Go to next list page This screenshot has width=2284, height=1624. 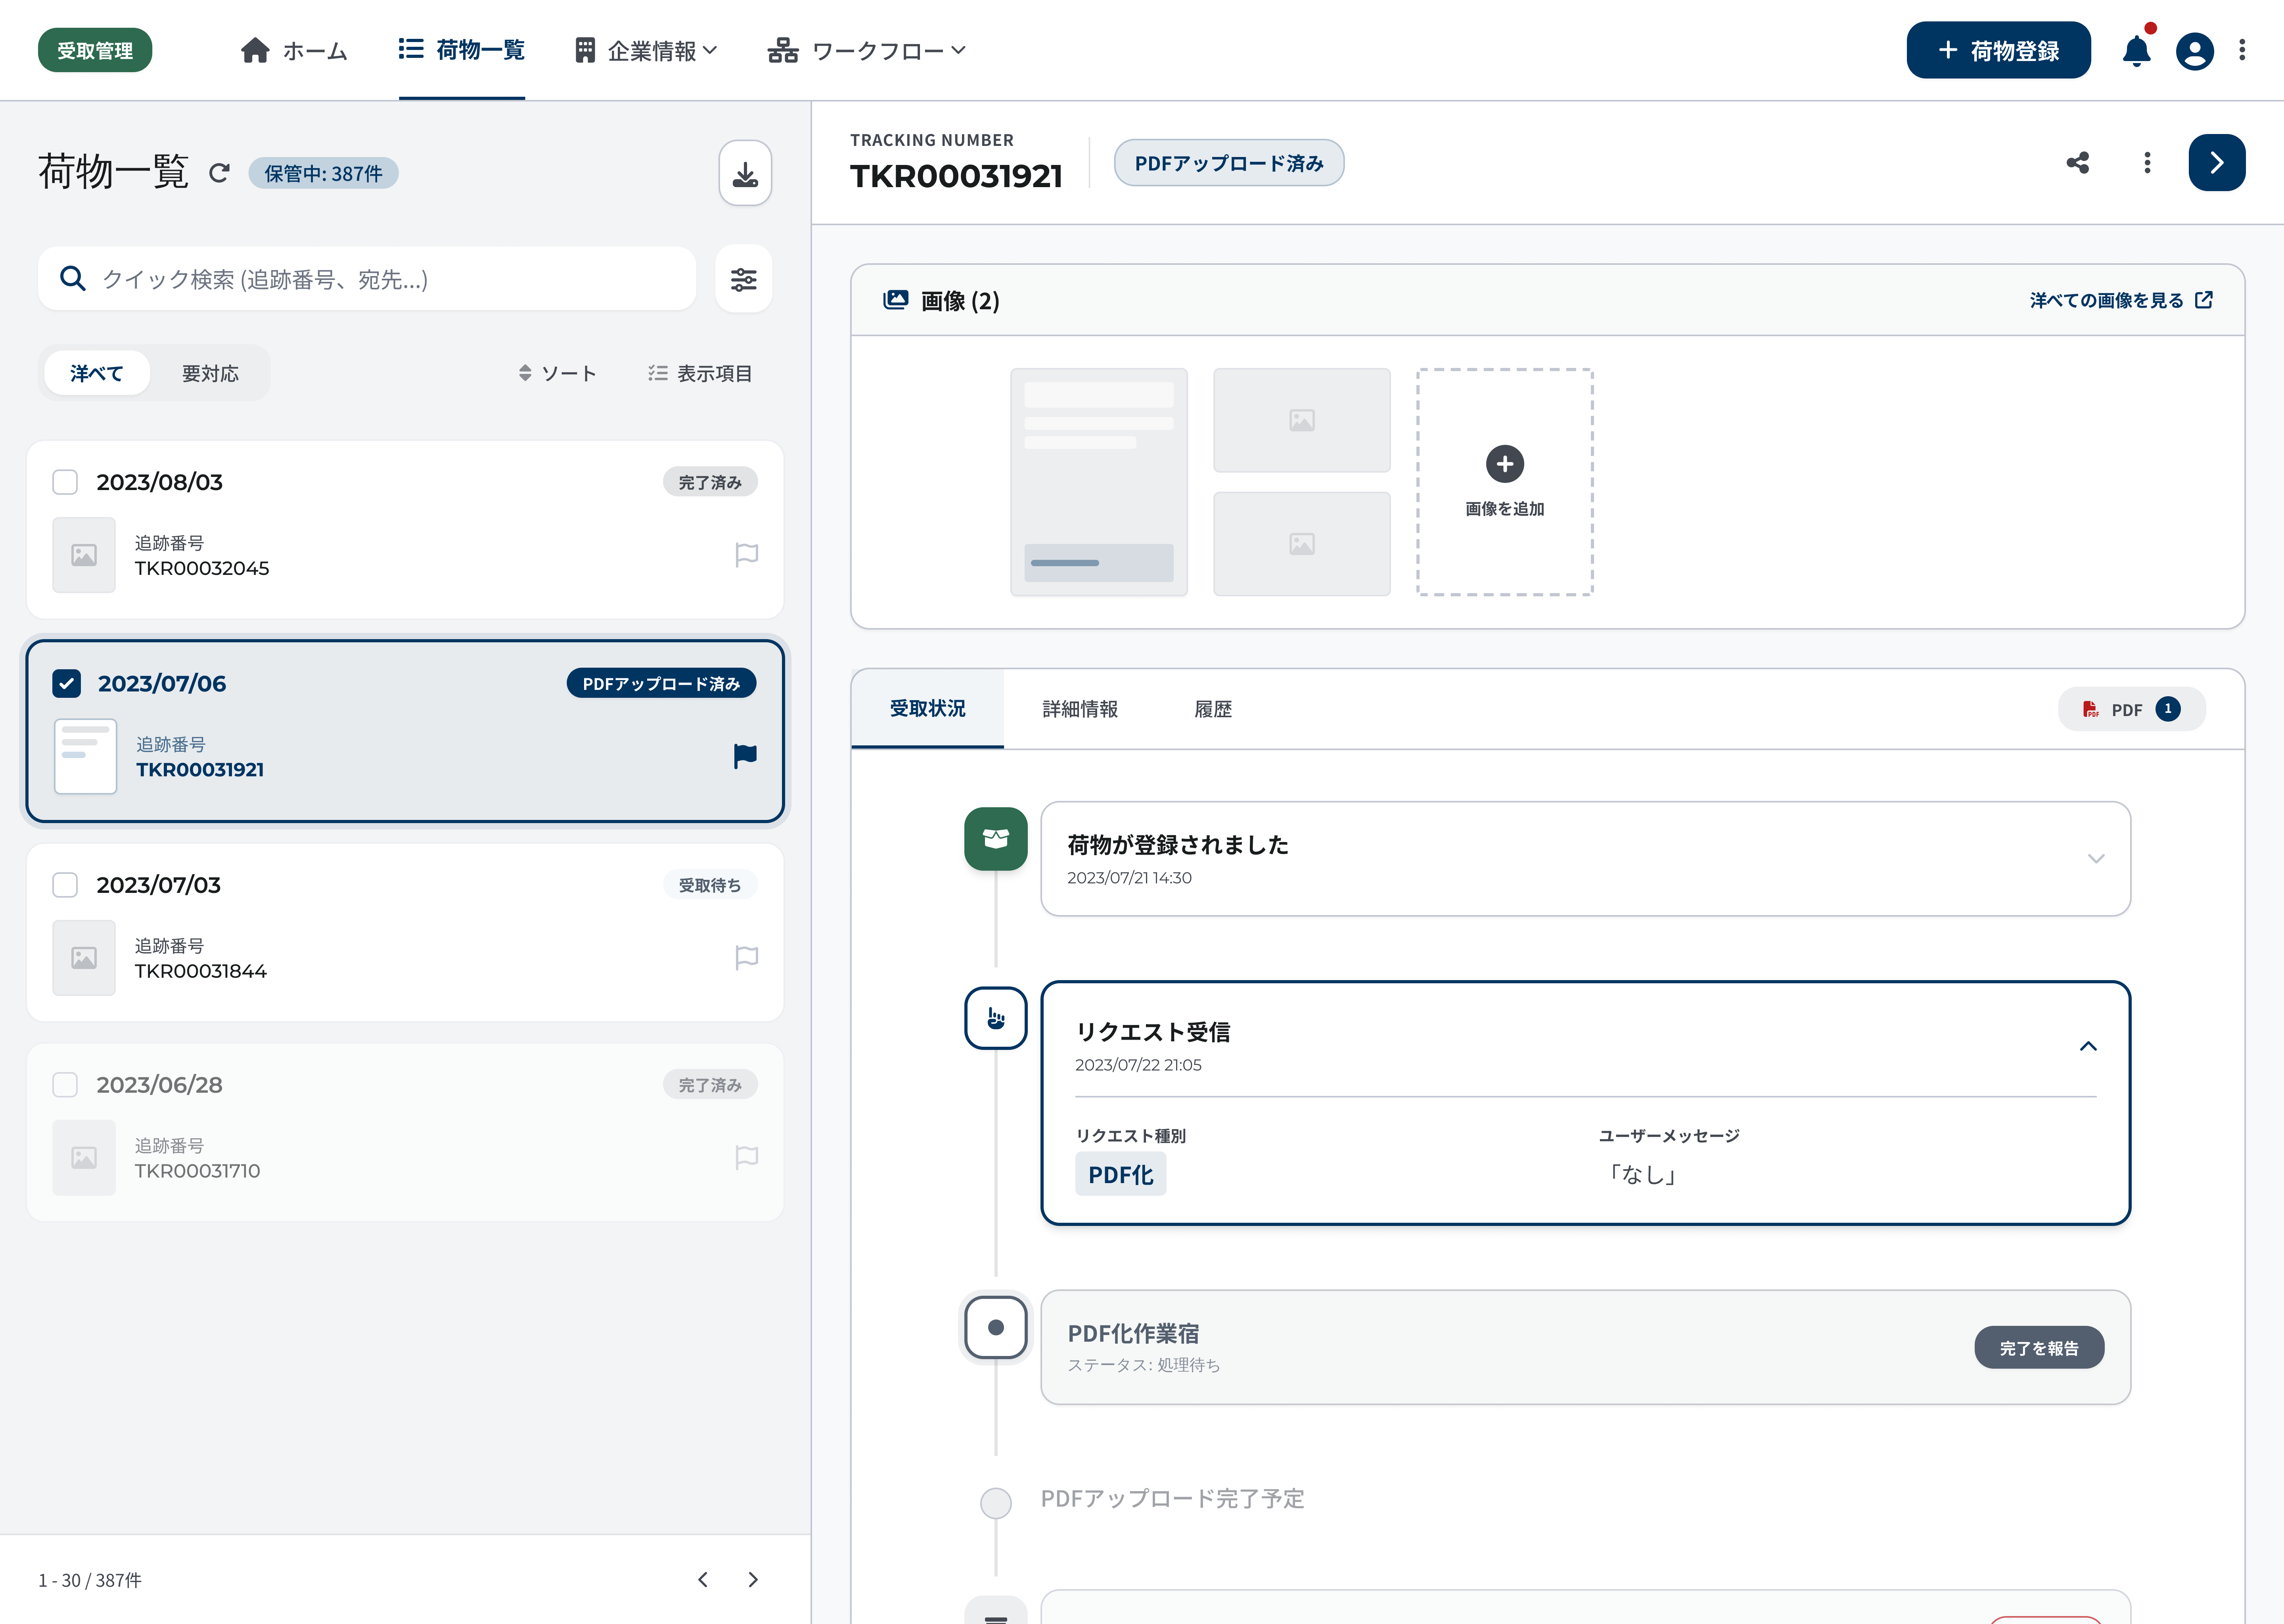coord(753,1579)
